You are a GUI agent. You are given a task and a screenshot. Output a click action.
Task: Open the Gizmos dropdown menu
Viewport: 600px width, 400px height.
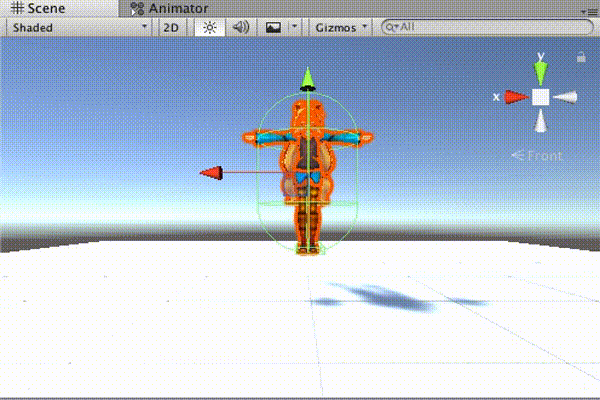(341, 27)
